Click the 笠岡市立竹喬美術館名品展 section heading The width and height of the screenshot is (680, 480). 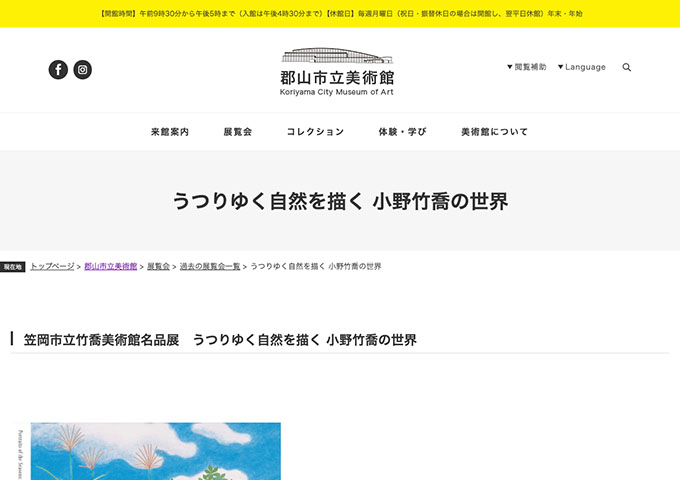pos(220,340)
